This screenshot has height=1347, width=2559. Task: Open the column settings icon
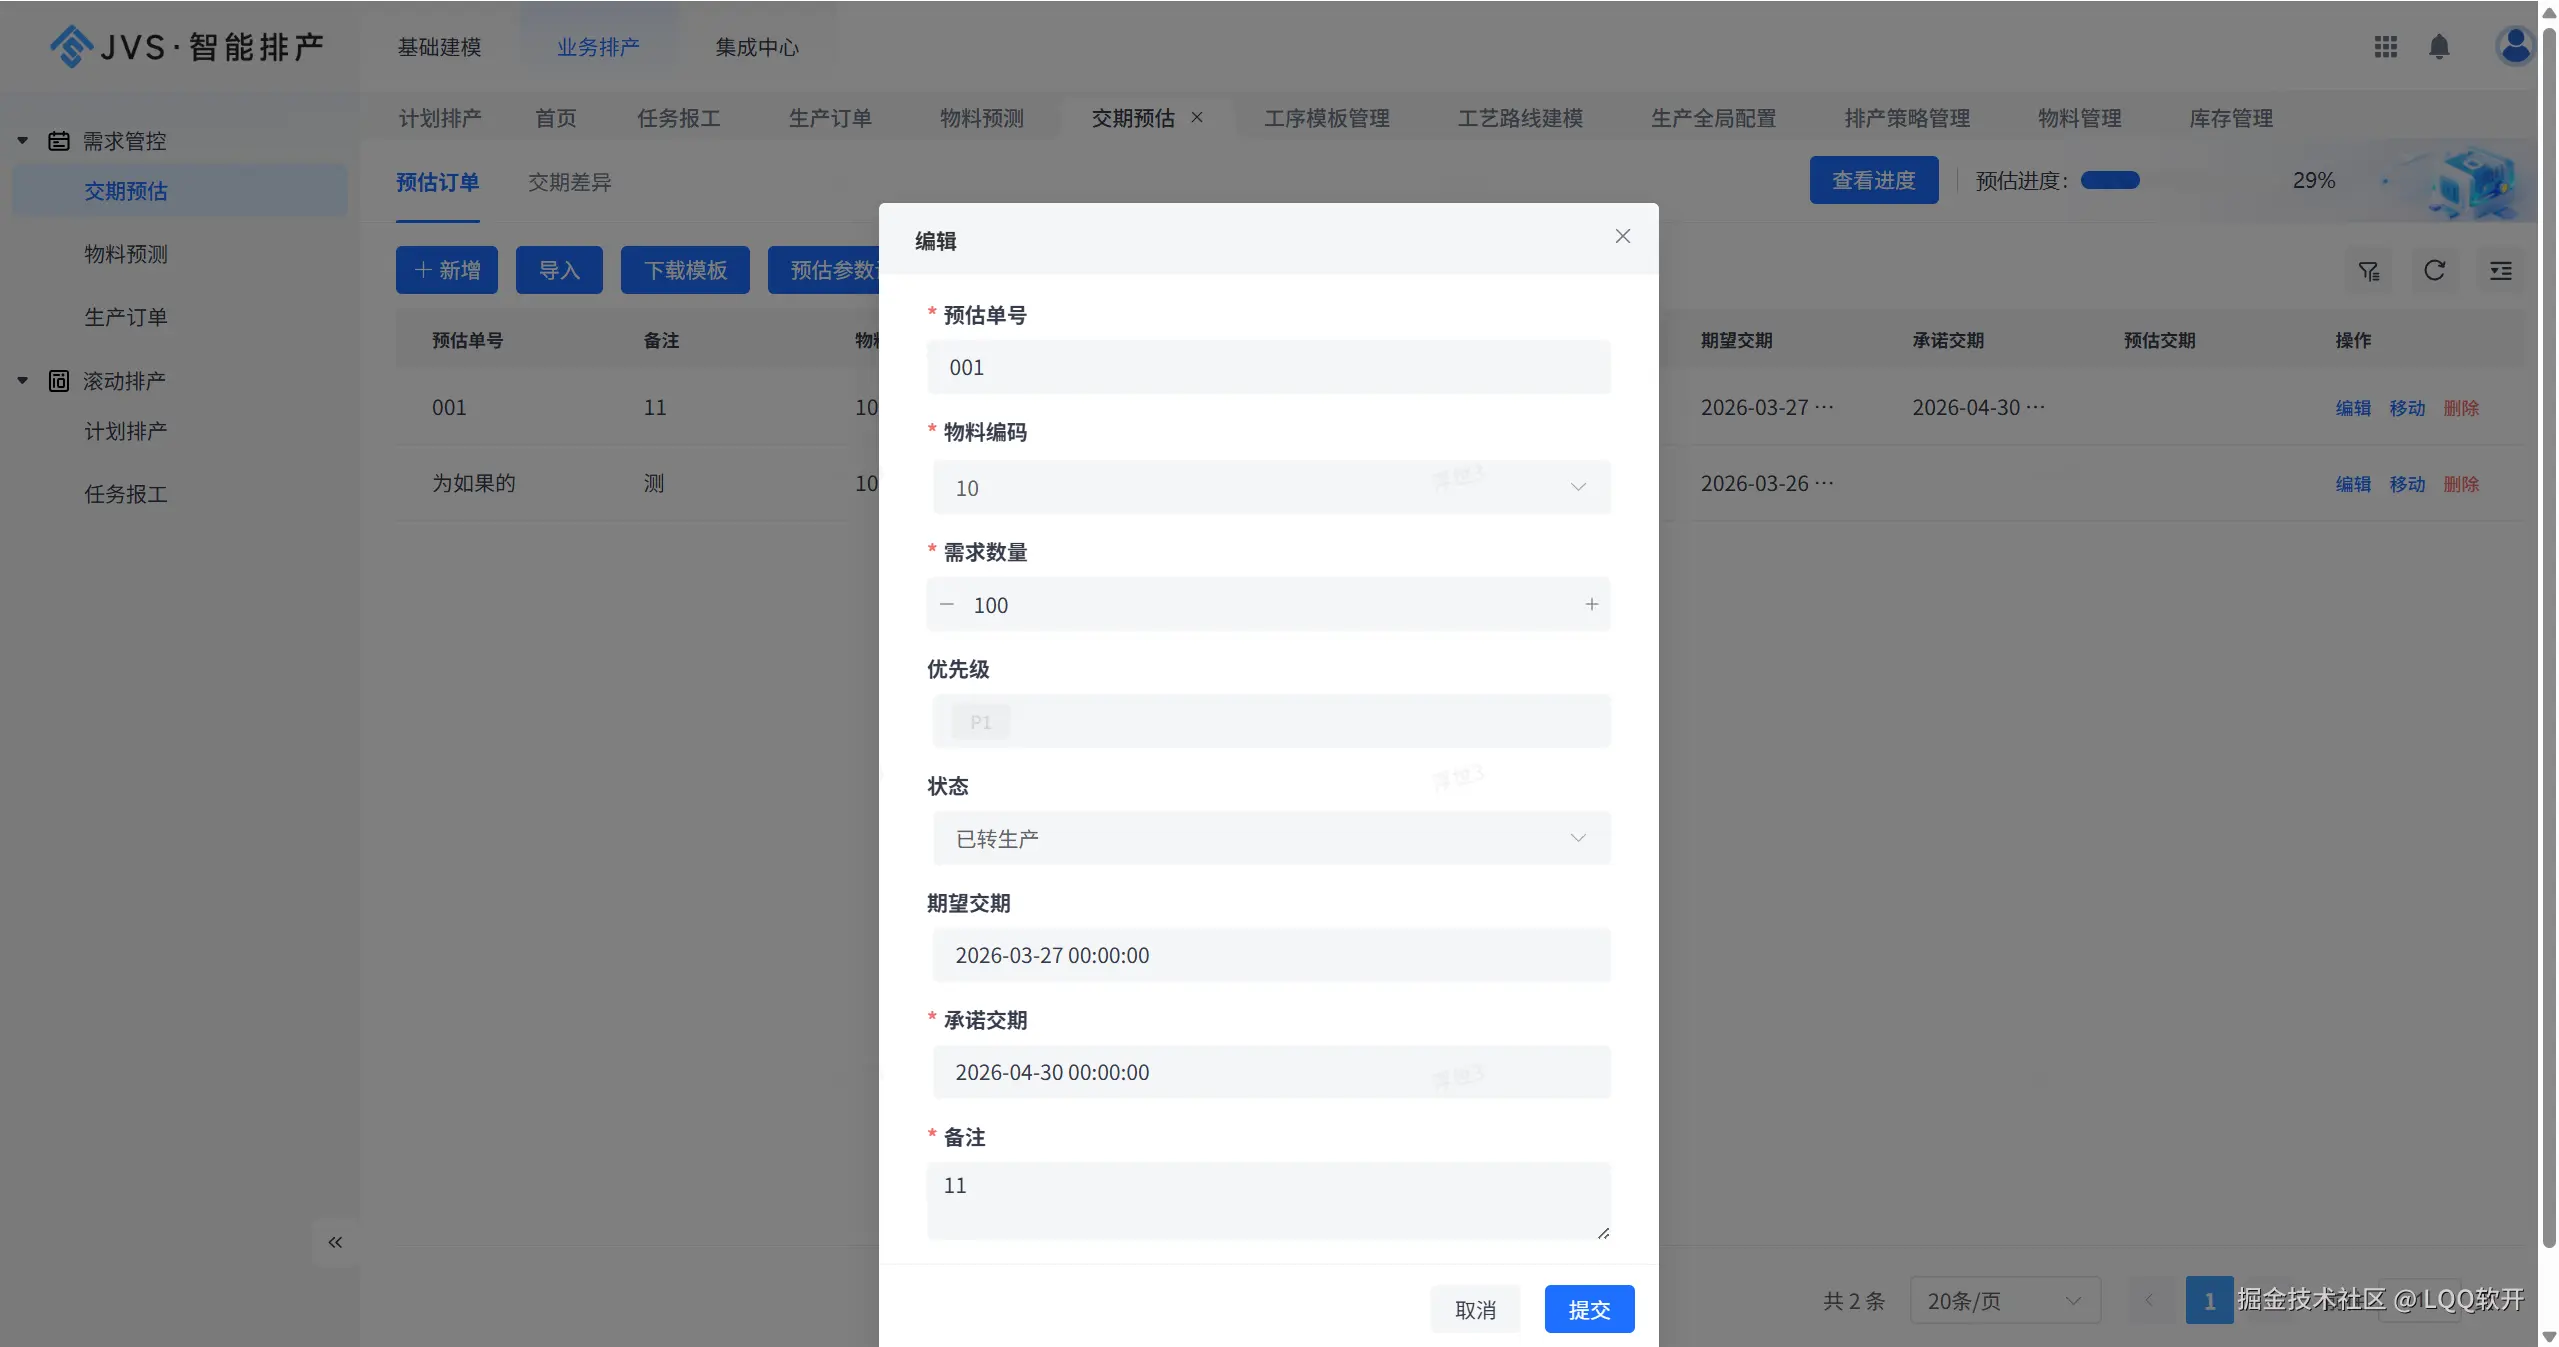[x=2500, y=271]
